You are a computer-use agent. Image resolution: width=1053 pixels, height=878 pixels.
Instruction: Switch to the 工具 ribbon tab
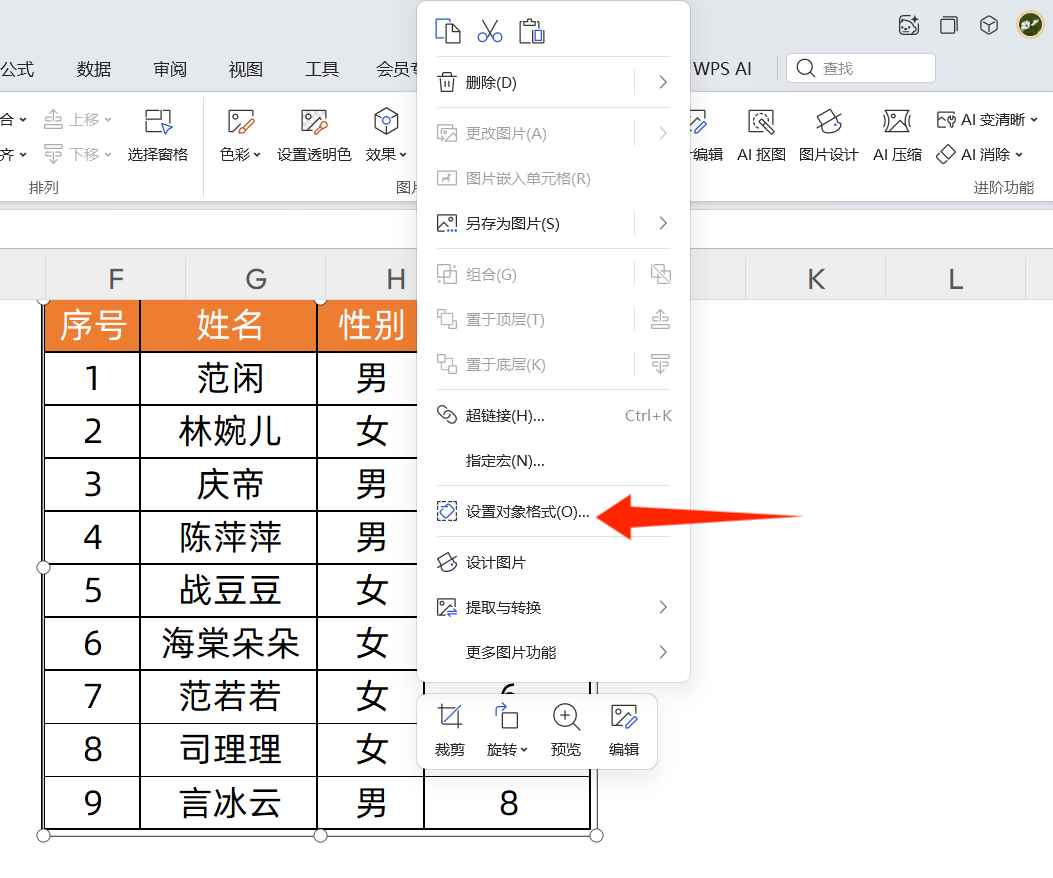tap(322, 69)
